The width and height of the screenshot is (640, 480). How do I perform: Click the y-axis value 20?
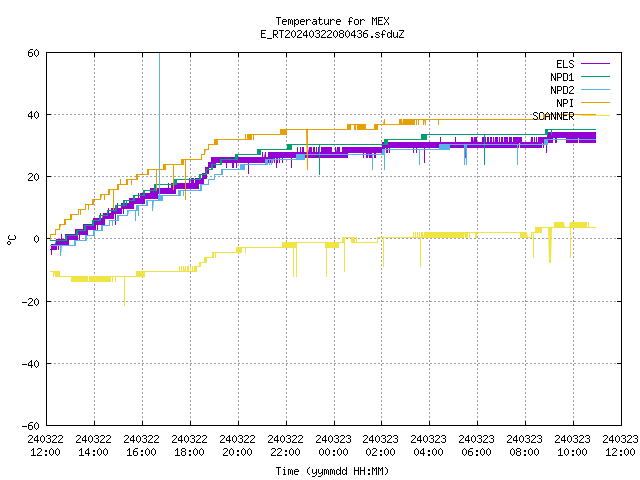click(x=33, y=177)
